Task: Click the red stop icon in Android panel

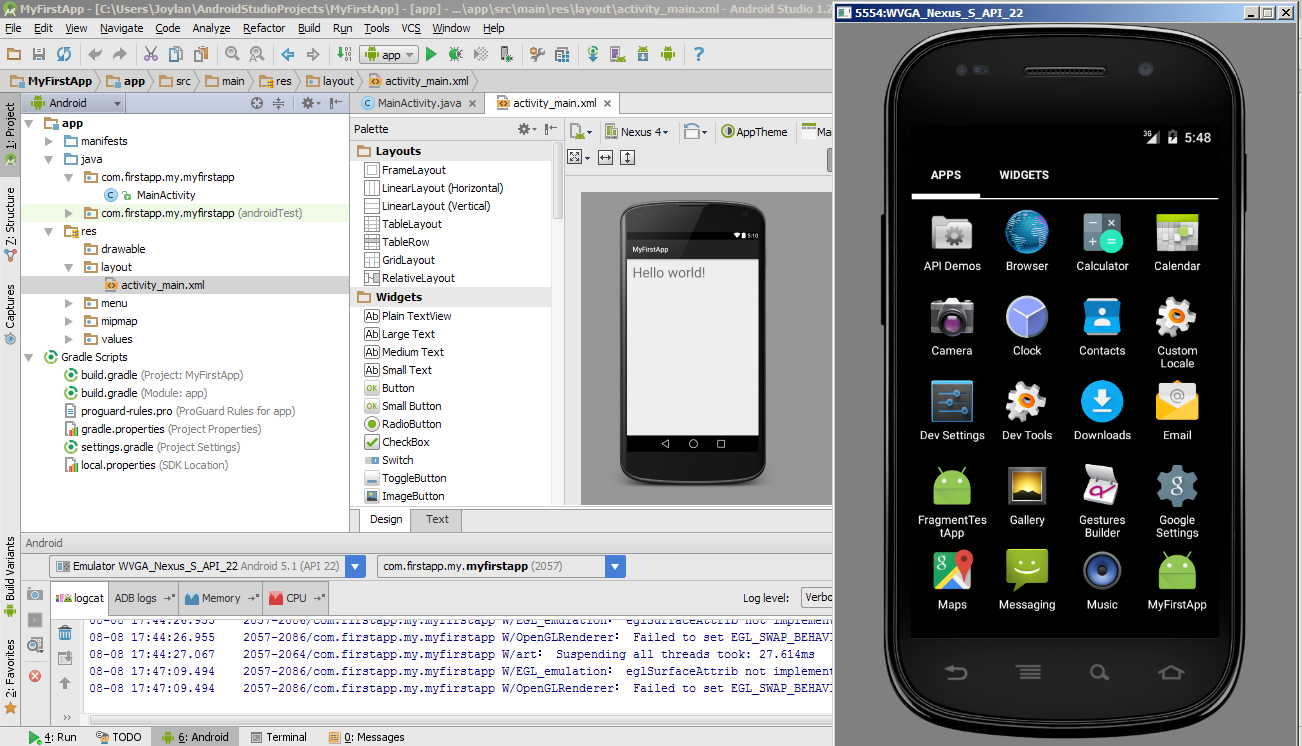Action: (x=35, y=676)
